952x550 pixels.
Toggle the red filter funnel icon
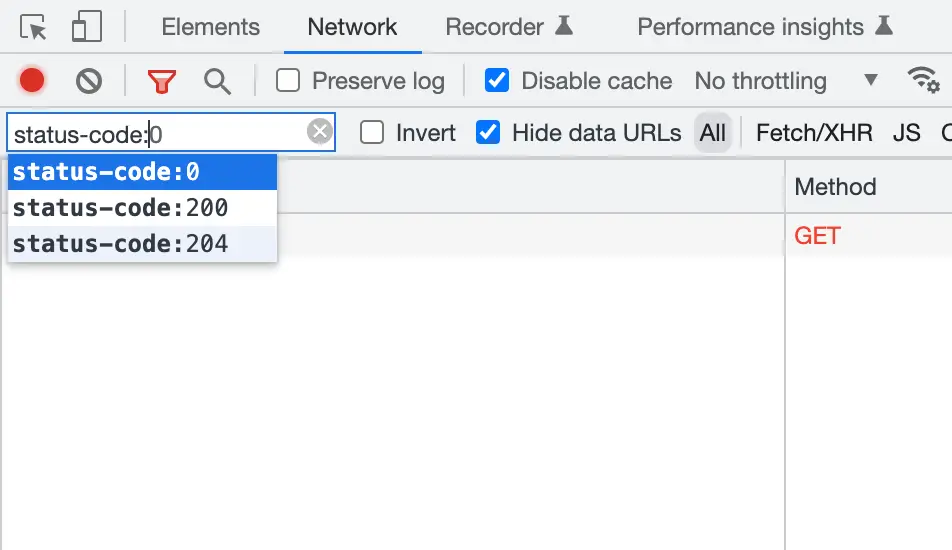tap(161, 81)
